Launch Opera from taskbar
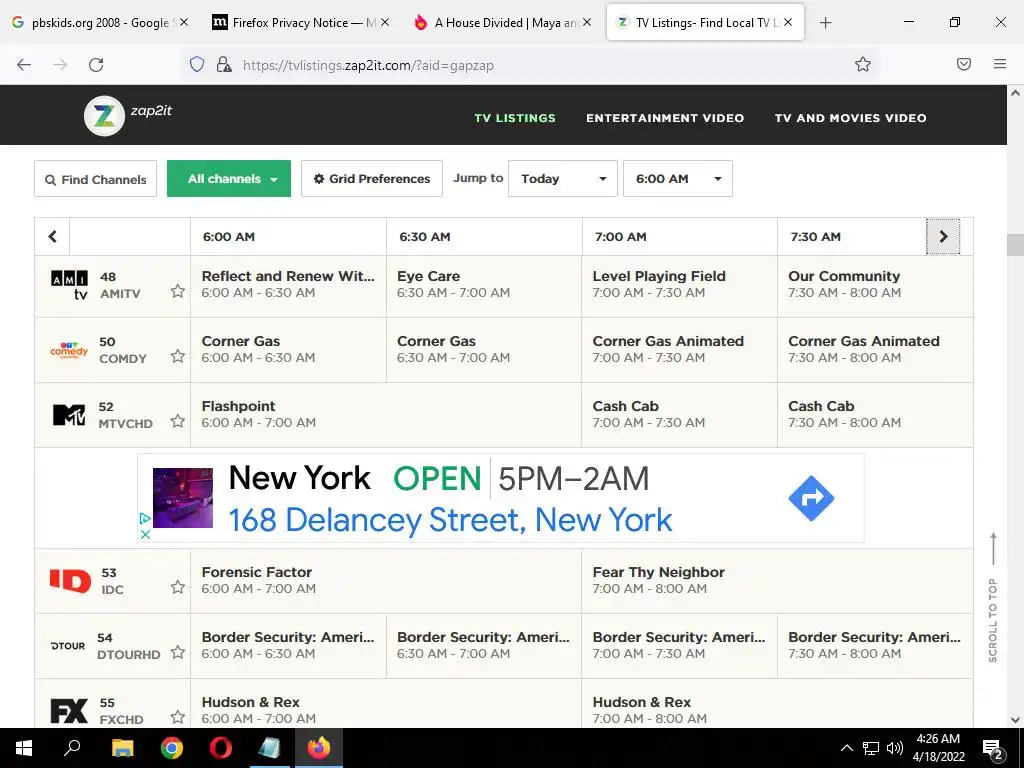The height and width of the screenshot is (768, 1024). (221, 748)
